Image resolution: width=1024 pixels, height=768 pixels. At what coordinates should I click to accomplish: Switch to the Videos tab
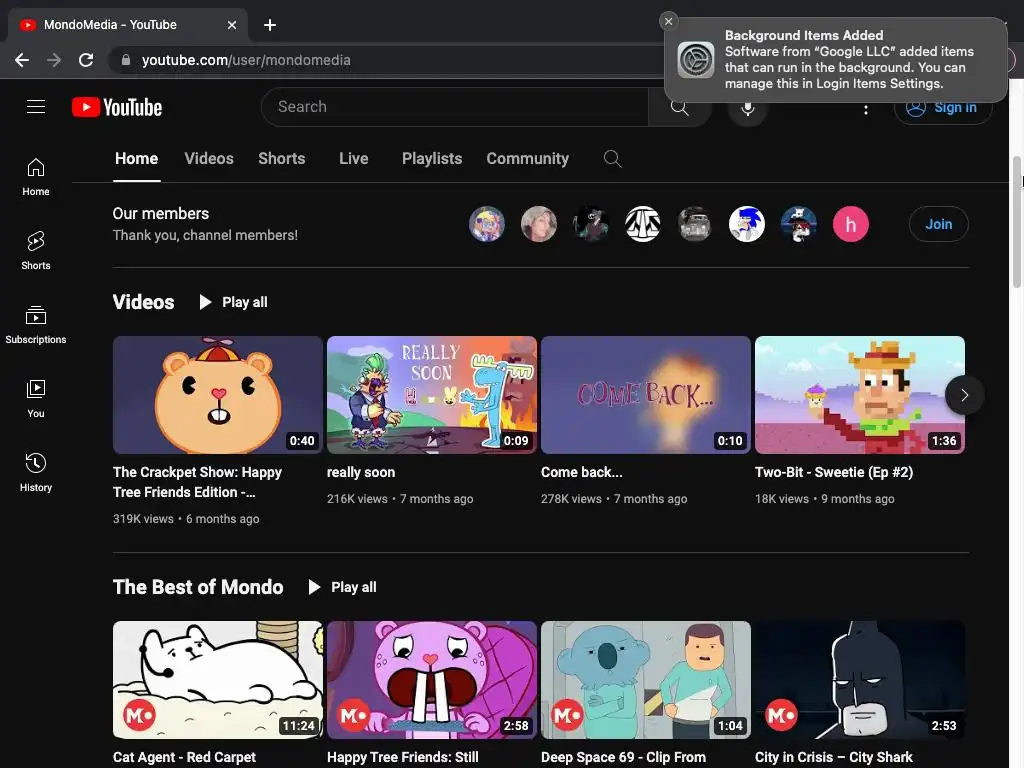click(x=209, y=159)
